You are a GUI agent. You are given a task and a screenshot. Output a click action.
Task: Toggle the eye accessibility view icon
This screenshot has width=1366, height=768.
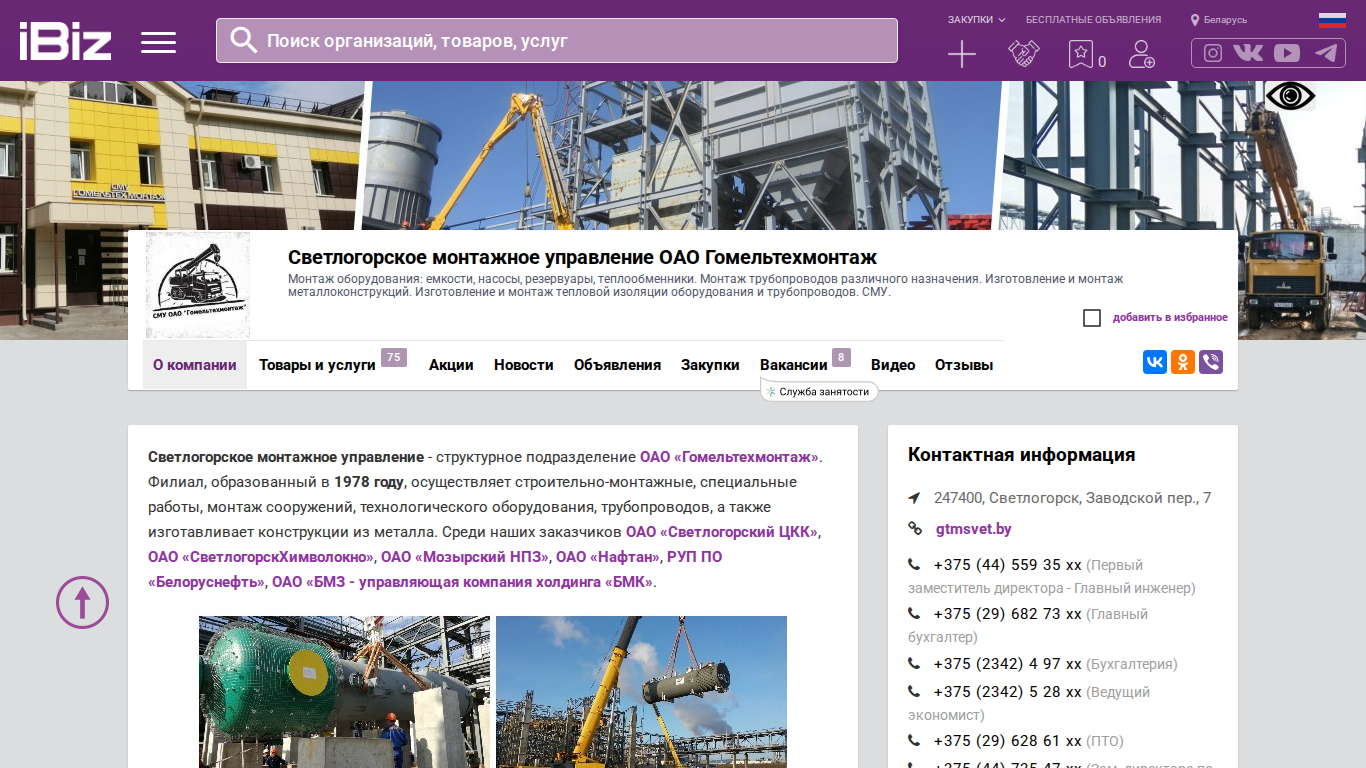[x=1291, y=96]
